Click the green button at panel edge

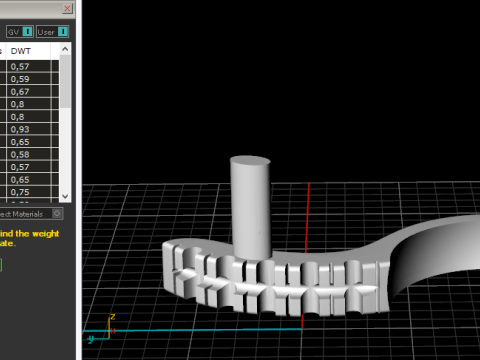coord(1,265)
